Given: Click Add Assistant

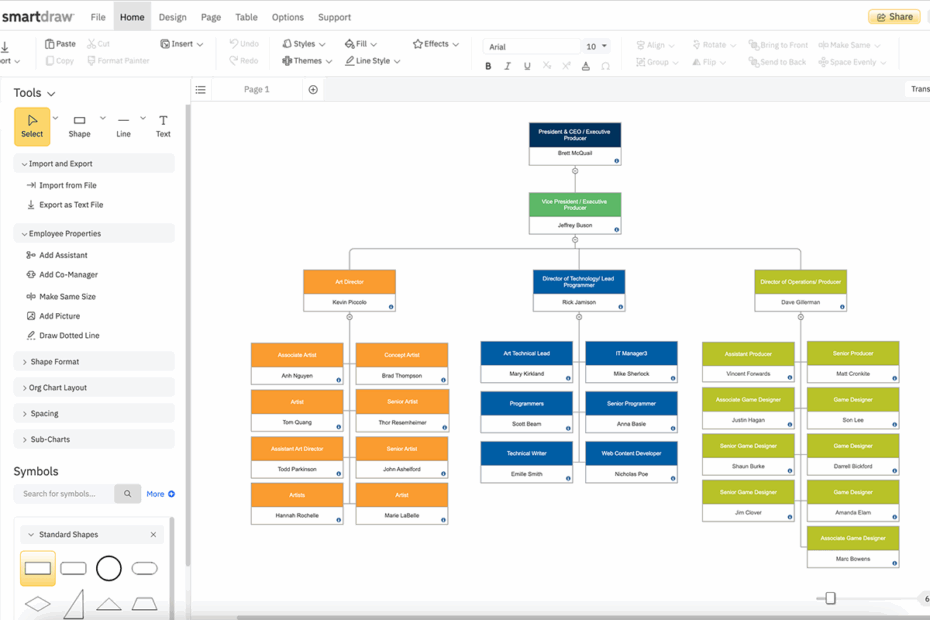Looking at the screenshot, I should coord(57,255).
